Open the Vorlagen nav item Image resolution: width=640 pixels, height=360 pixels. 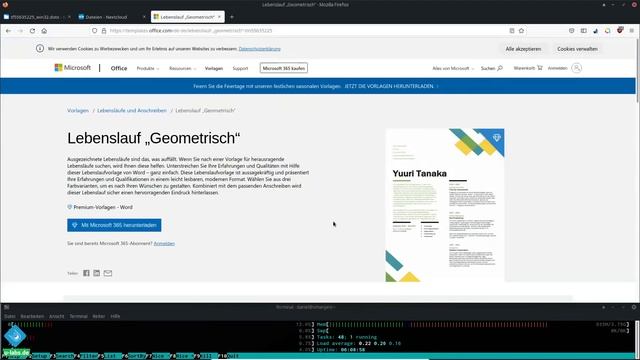pyautogui.click(x=214, y=69)
